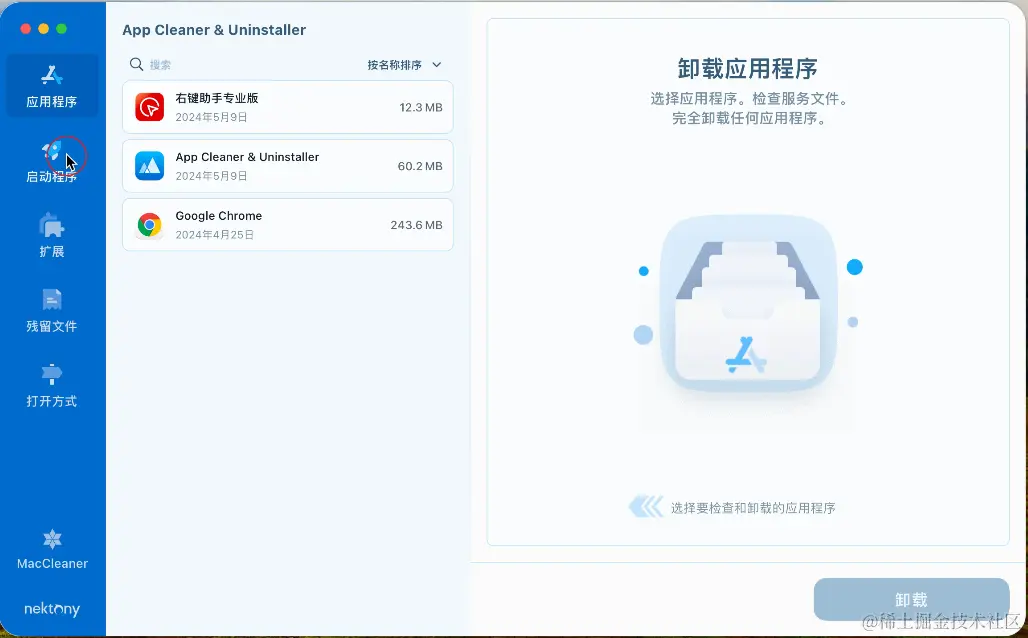Click the nektony logo
Image resolution: width=1028 pixels, height=638 pixels.
52,609
